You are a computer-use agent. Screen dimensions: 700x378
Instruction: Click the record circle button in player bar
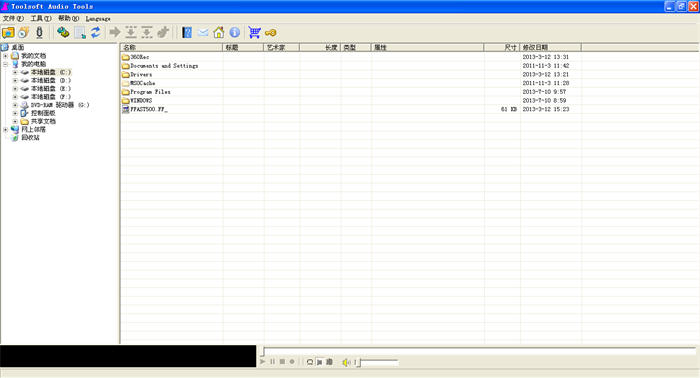pyautogui.click(x=292, y=361)
